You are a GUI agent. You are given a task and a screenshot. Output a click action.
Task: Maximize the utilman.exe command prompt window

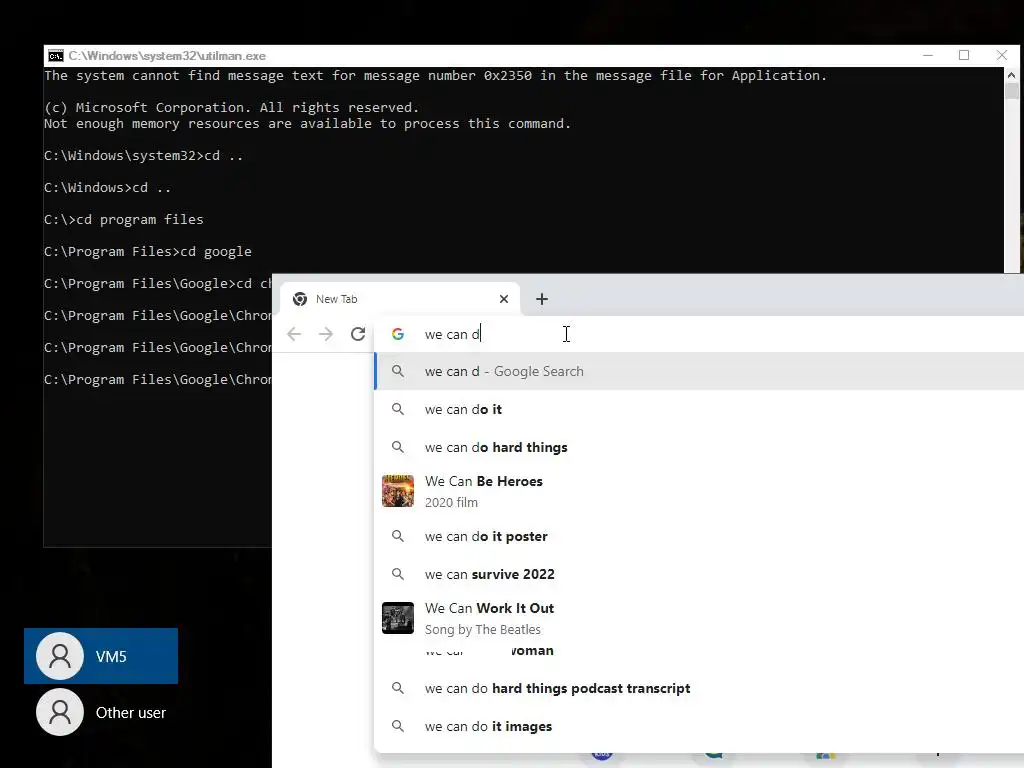[x=964, y=56]
